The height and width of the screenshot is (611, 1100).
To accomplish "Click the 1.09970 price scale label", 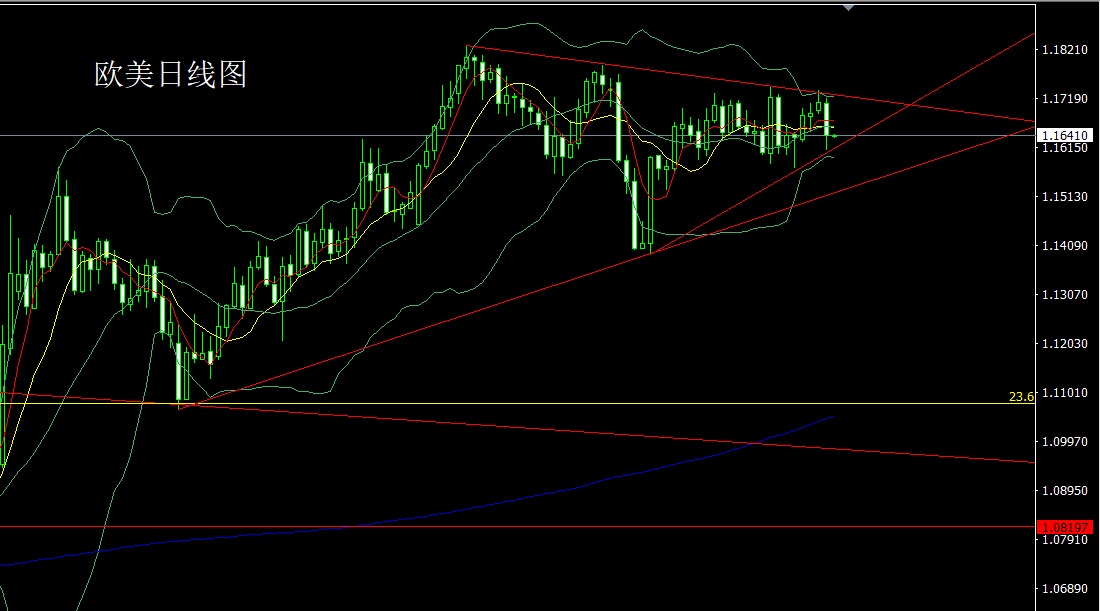I will click(x=1065, y=442).
